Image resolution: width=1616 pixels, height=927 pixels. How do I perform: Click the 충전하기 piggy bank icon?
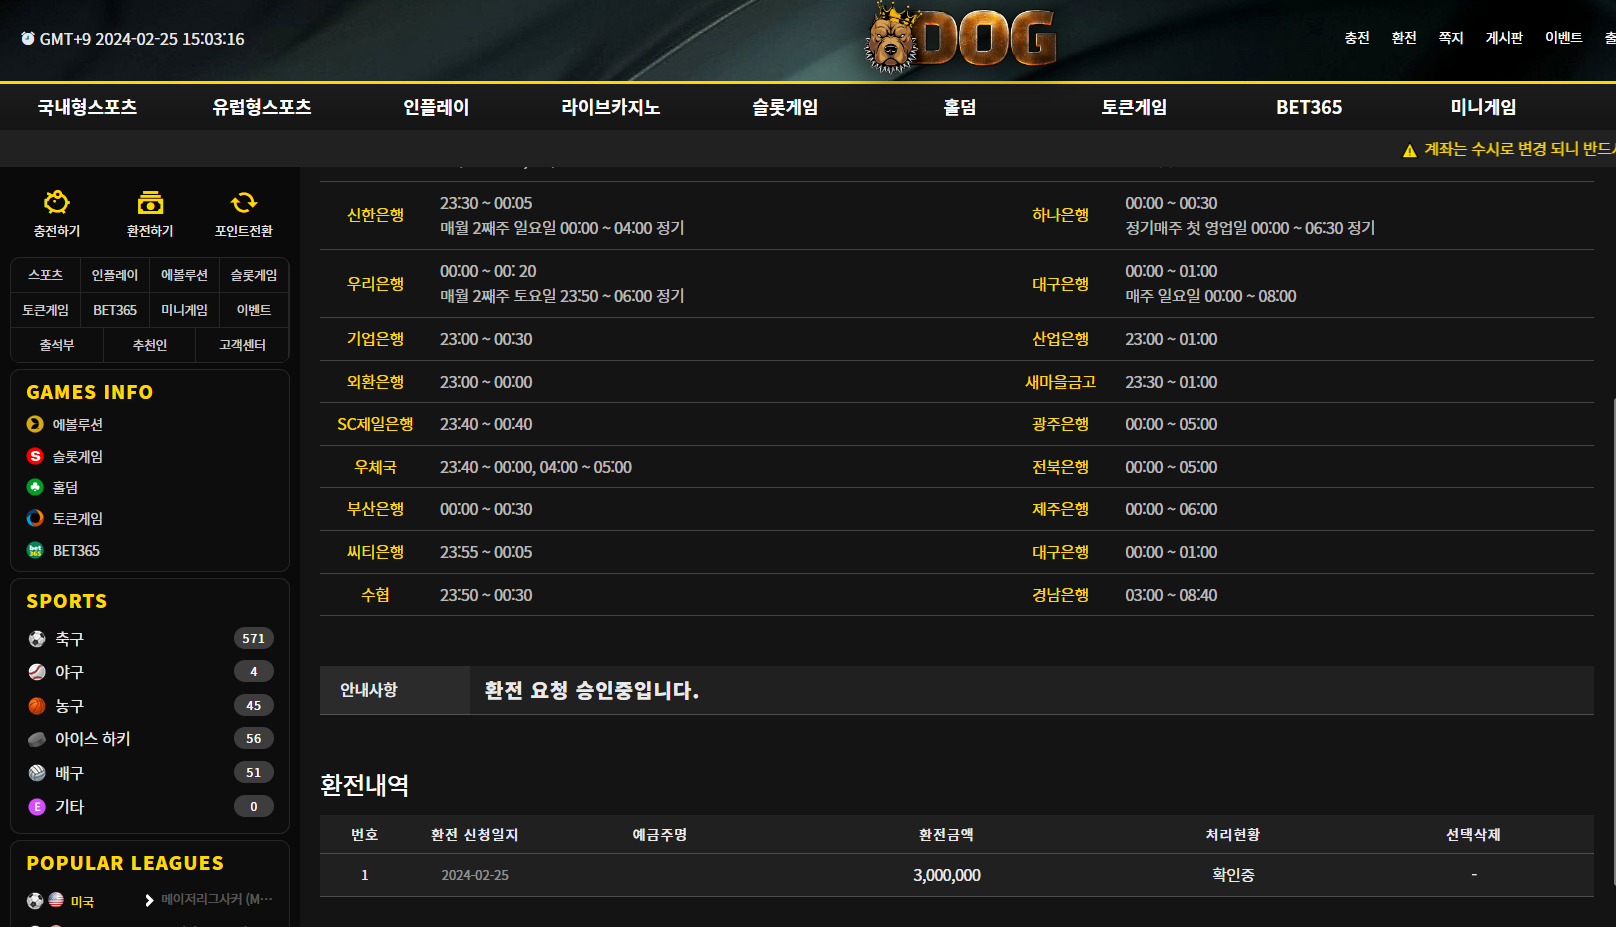[x=57, y=203]
